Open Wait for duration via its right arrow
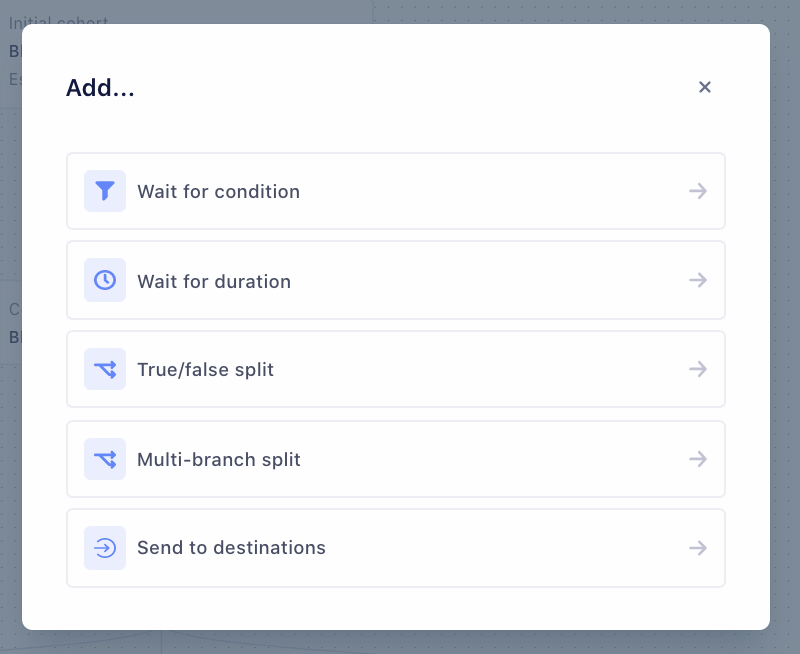The width and height of the screenshot is (800, 654). [698, 281]
